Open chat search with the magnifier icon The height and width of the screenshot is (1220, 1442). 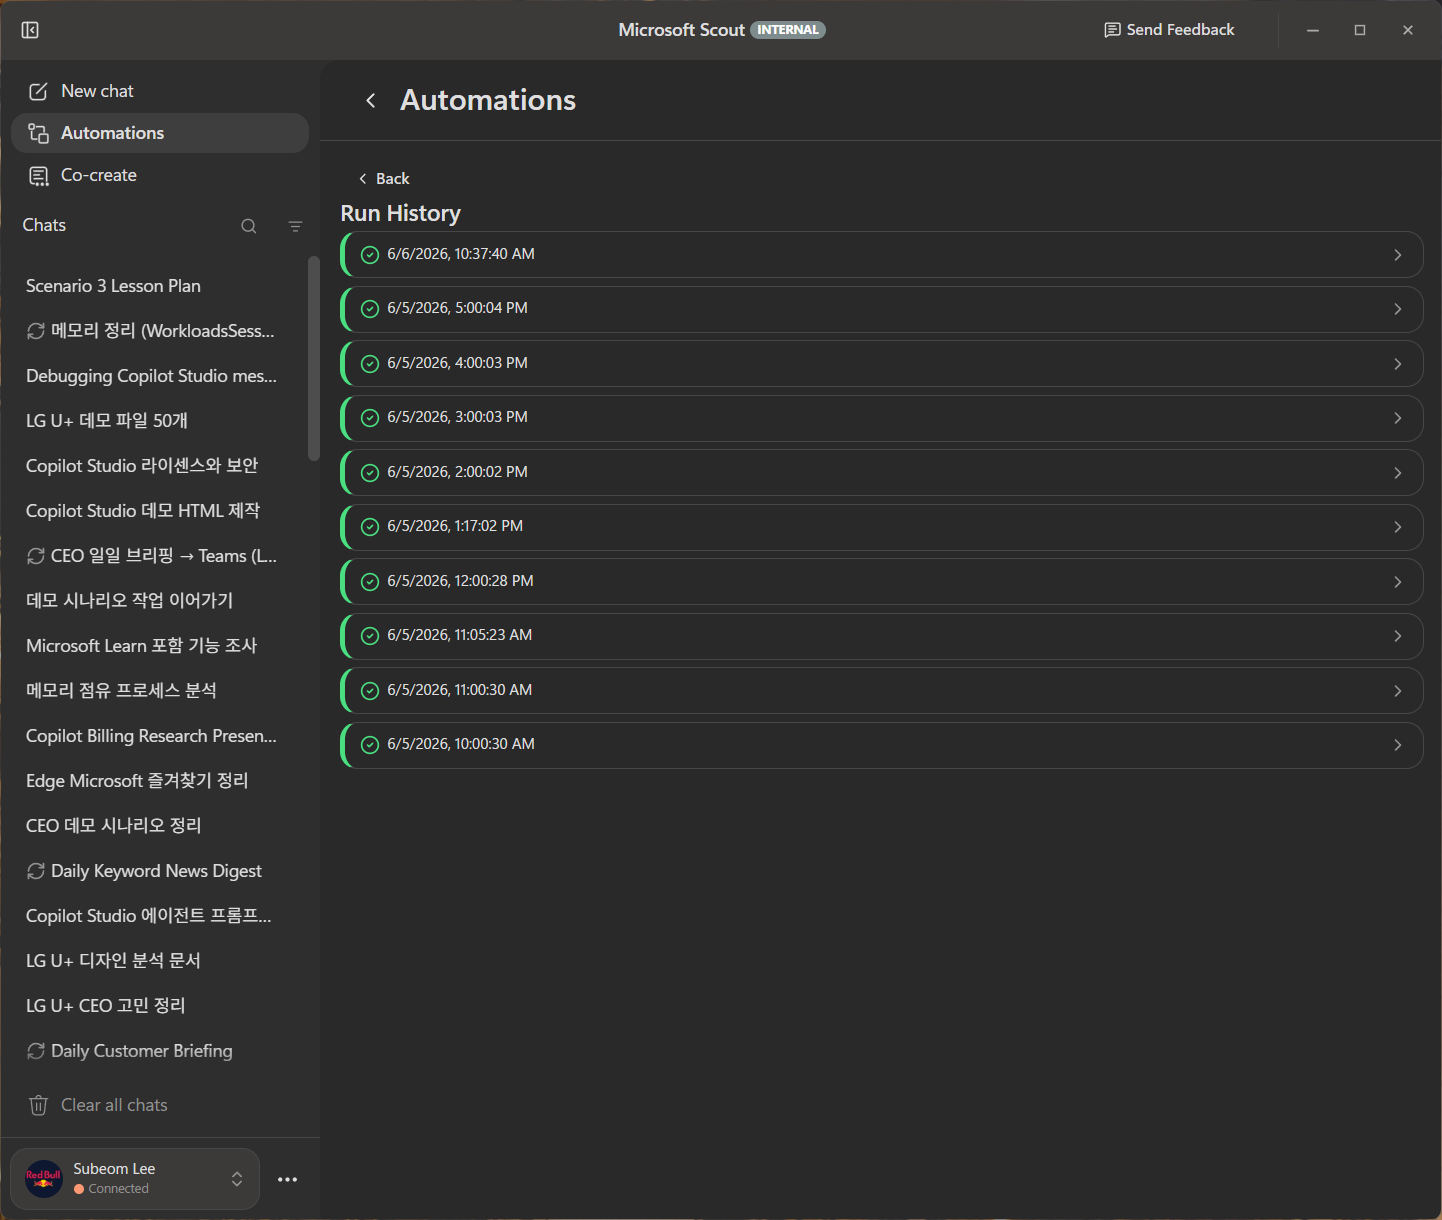pyautogui.click(x=249, y=227)
